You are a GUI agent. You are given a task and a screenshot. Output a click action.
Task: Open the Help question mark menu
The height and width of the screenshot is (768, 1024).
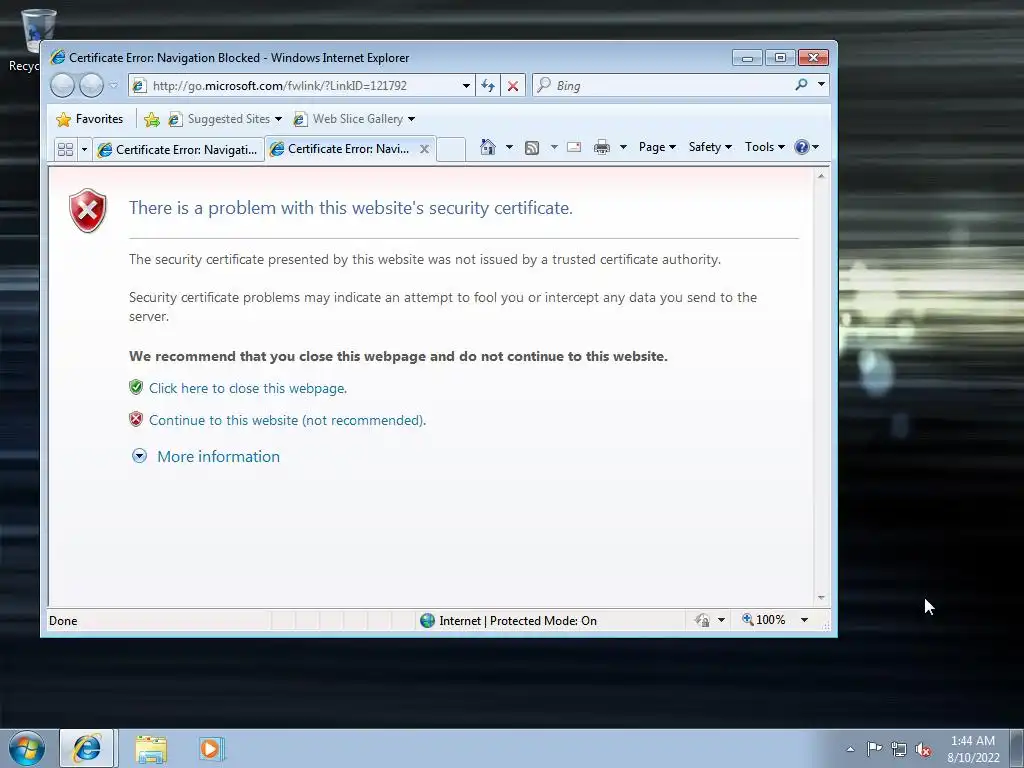pyautogui.click(x=806, y=147)
